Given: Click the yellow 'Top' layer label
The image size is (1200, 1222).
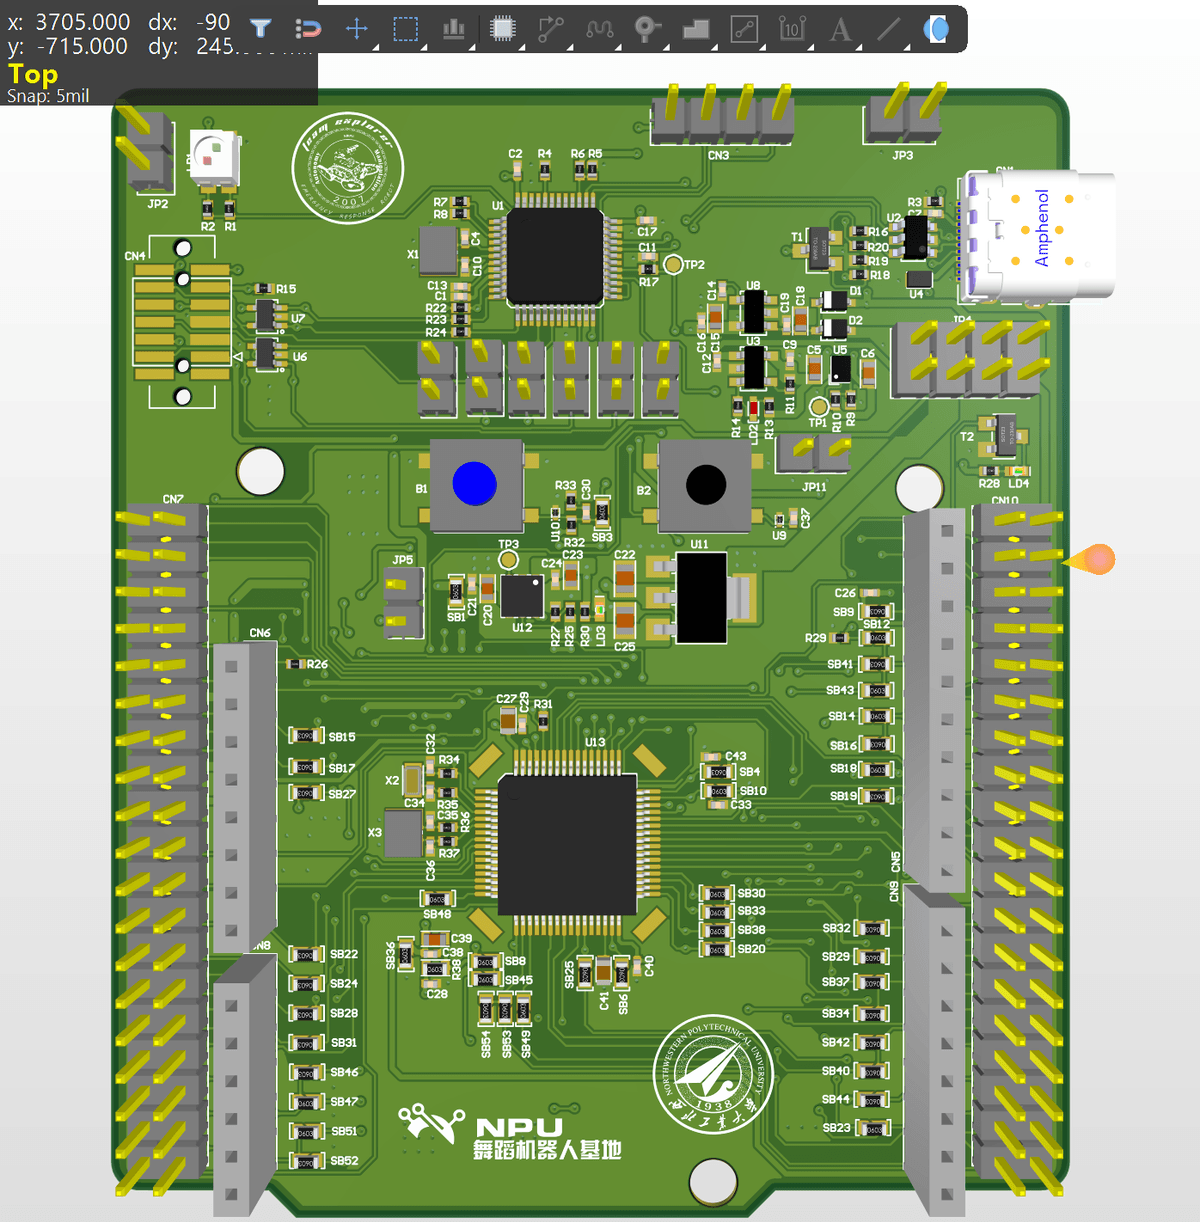Looking at the screenshot, I should (x=33, y=74).
